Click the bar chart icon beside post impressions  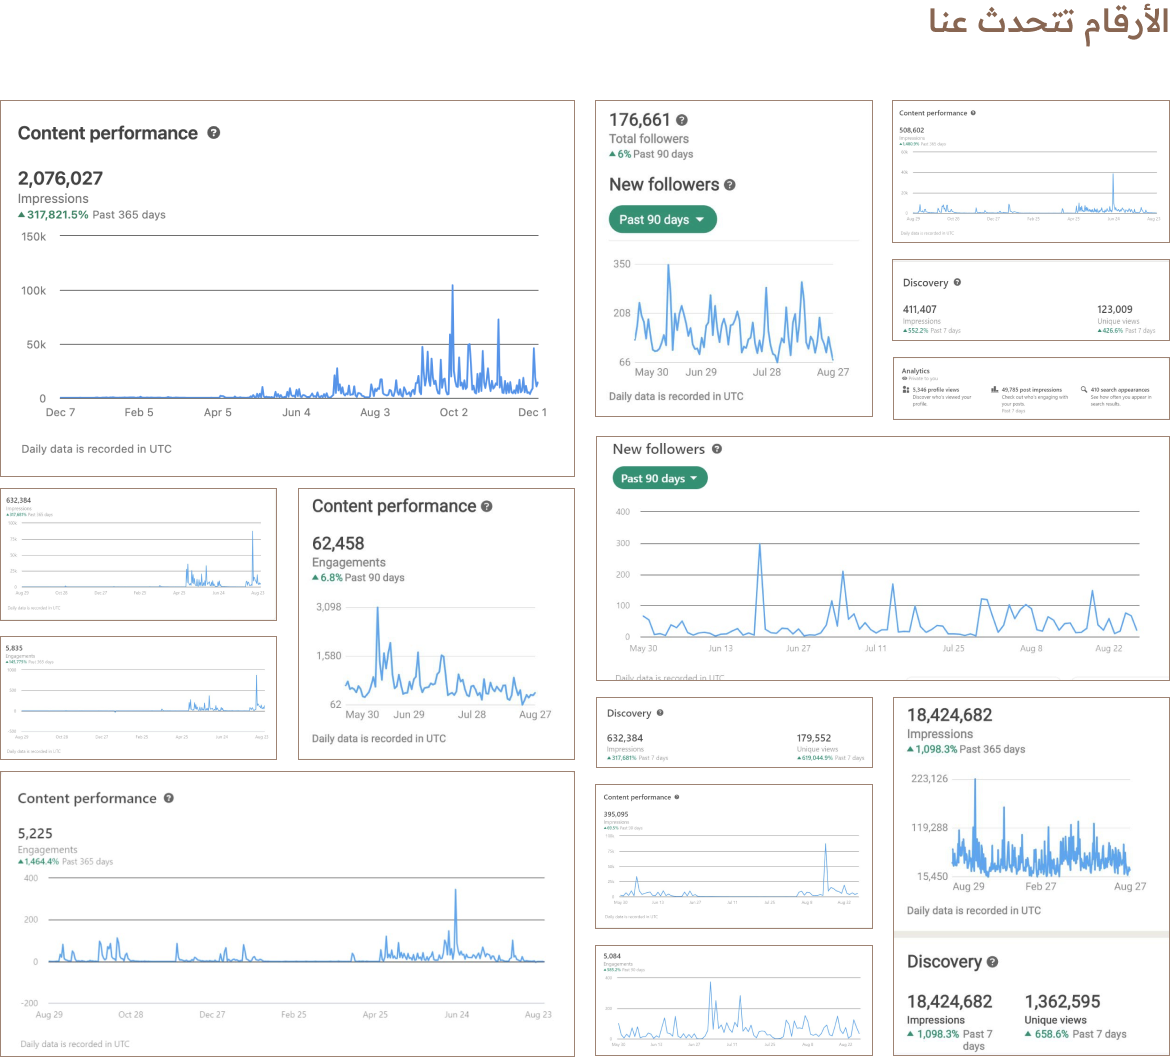995,390
